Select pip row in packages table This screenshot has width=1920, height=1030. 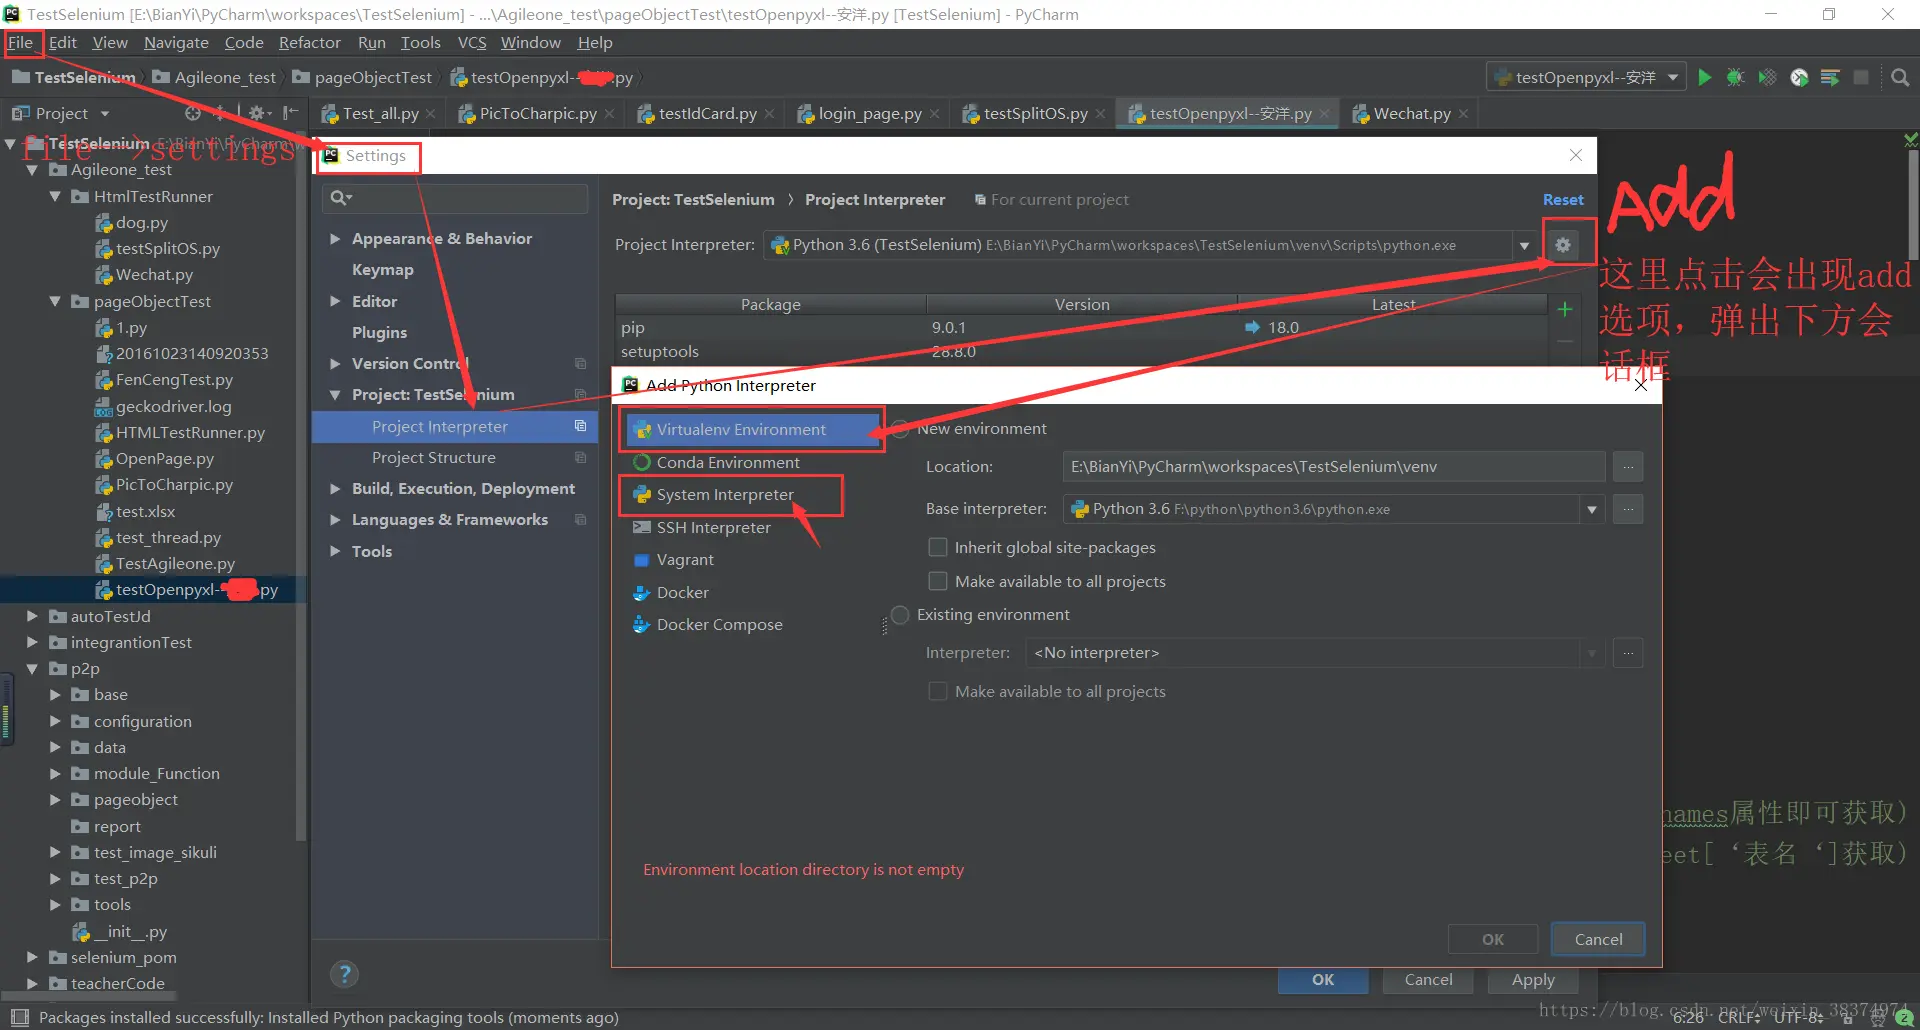click(x=1080, y=328)
